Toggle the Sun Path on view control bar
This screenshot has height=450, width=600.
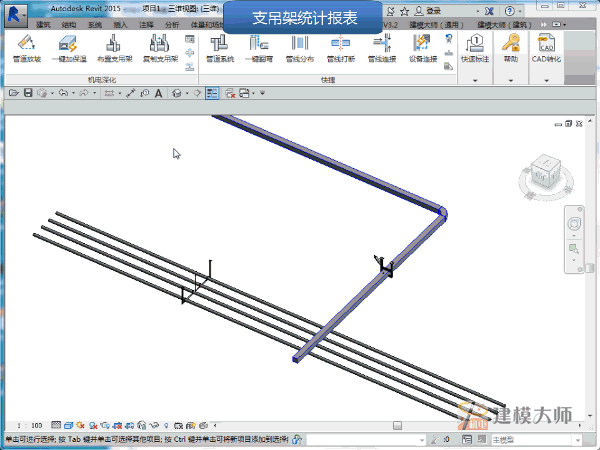click(80, 425)
